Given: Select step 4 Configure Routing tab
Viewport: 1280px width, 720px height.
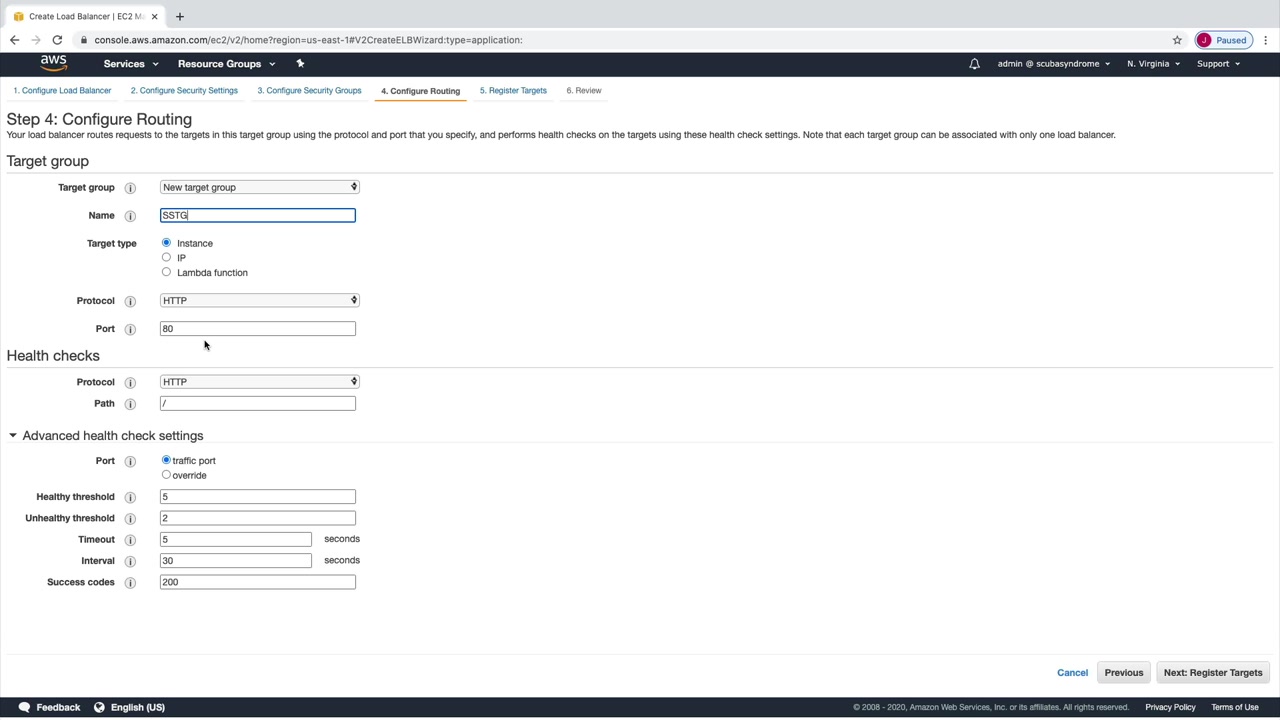Looking at the screenshot, I should 420,91.
